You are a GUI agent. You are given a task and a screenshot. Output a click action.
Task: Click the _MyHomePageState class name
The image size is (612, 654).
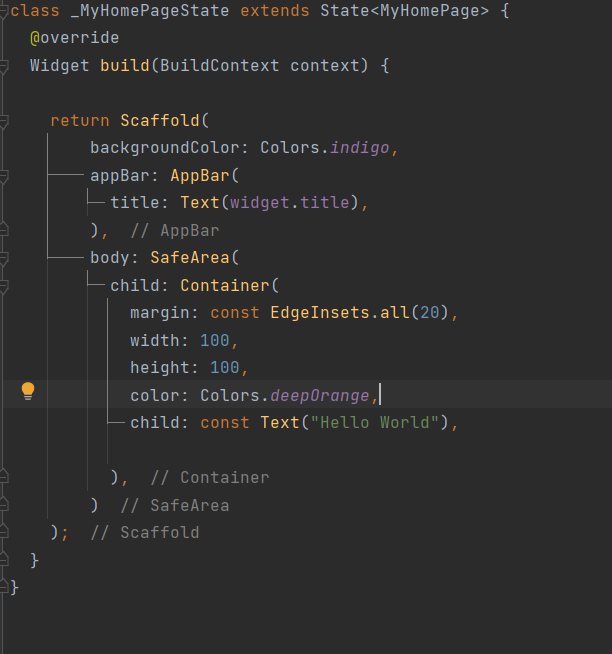pyautogui.click(x=150, y=11)
